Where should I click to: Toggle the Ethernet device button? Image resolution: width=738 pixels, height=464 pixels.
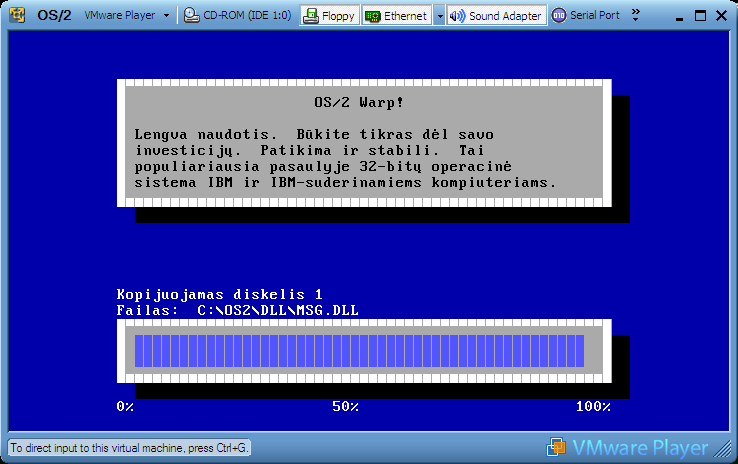point(397,16)
